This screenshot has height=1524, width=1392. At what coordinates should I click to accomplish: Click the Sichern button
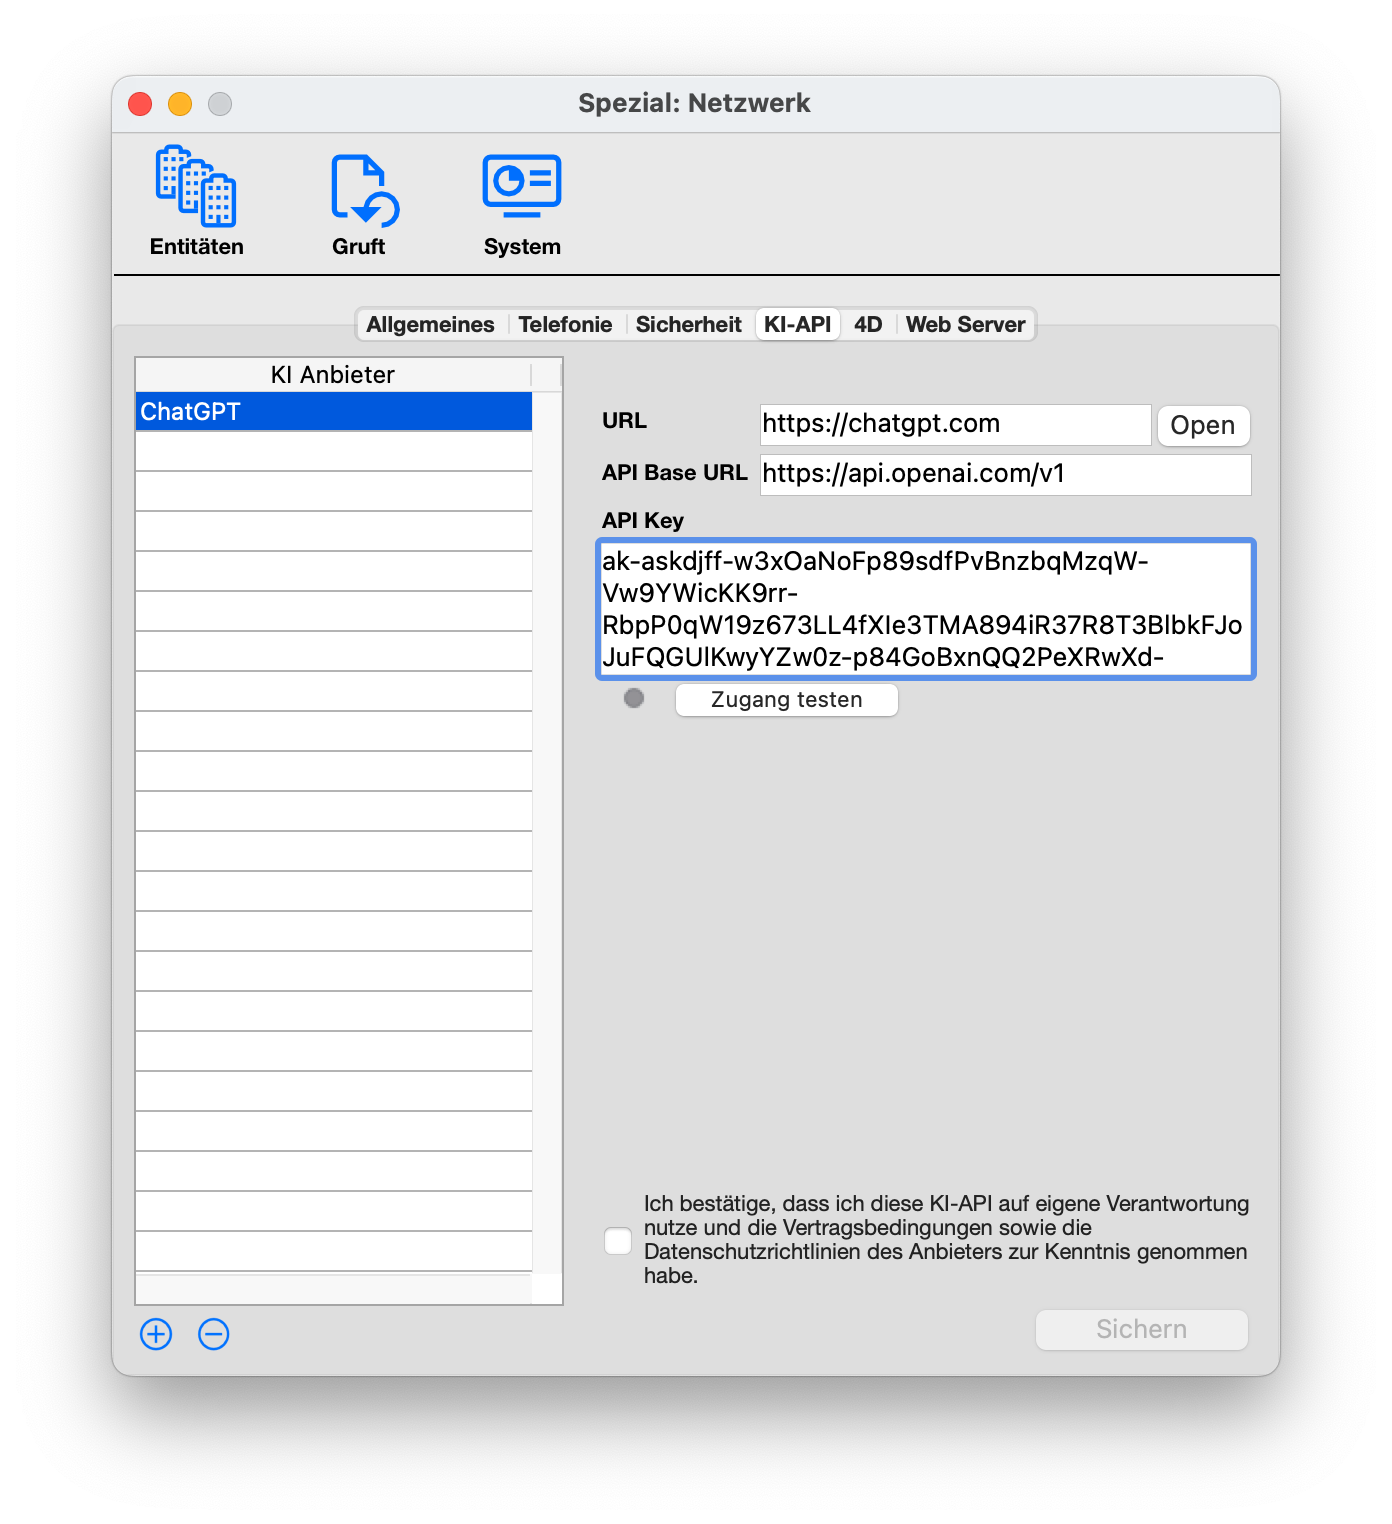1142,1329
